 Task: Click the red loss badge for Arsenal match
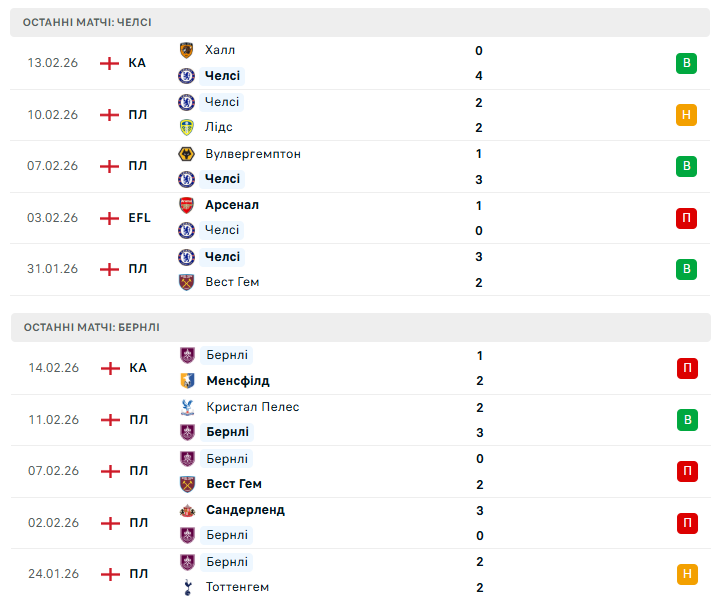686,218
